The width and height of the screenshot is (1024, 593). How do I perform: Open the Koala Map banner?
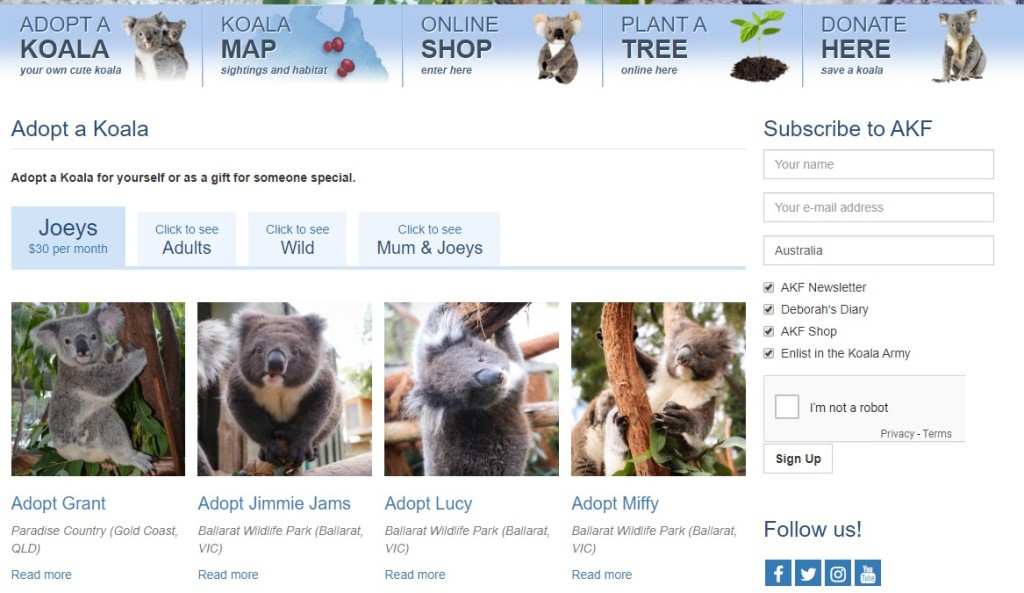[x=302, y=46]
